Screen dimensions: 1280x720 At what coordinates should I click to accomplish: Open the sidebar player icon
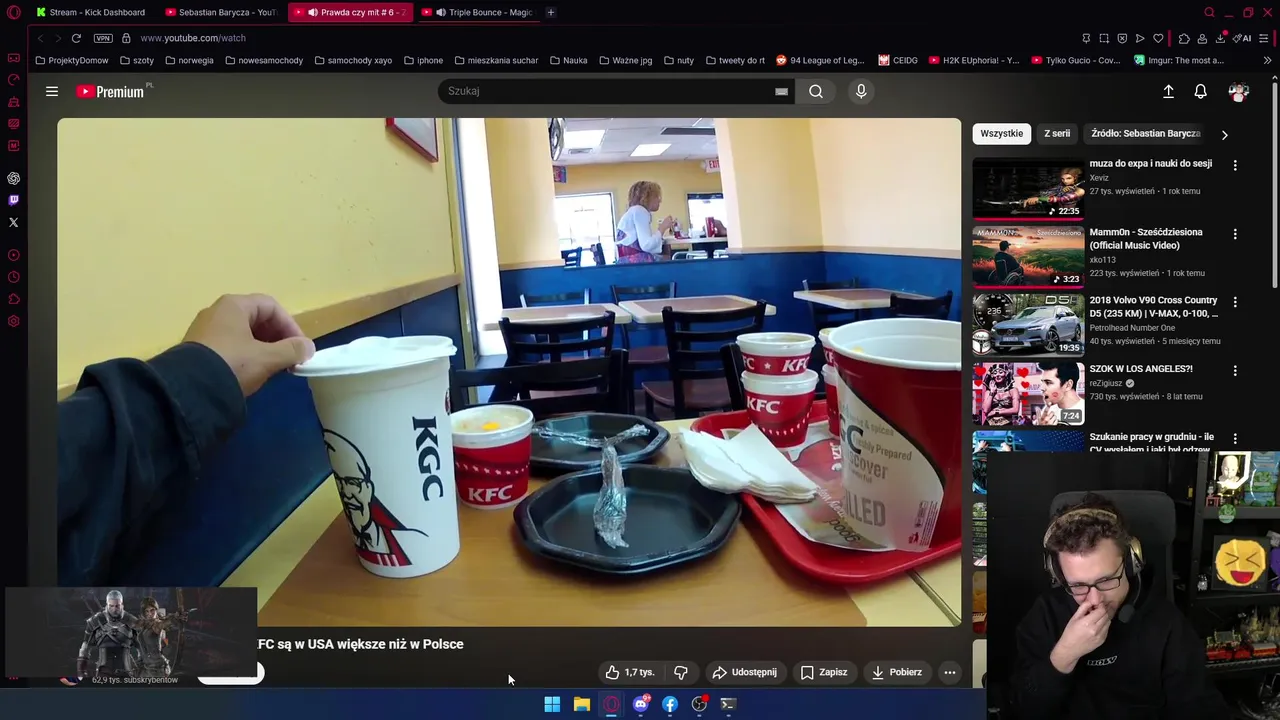[x=13, y=255]
